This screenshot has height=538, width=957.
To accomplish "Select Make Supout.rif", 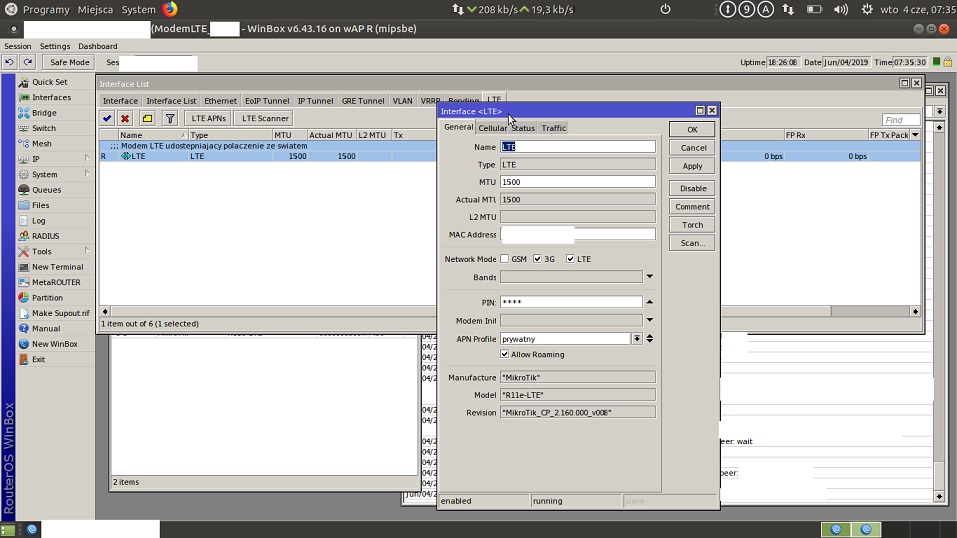I will [x=60, y=313].
